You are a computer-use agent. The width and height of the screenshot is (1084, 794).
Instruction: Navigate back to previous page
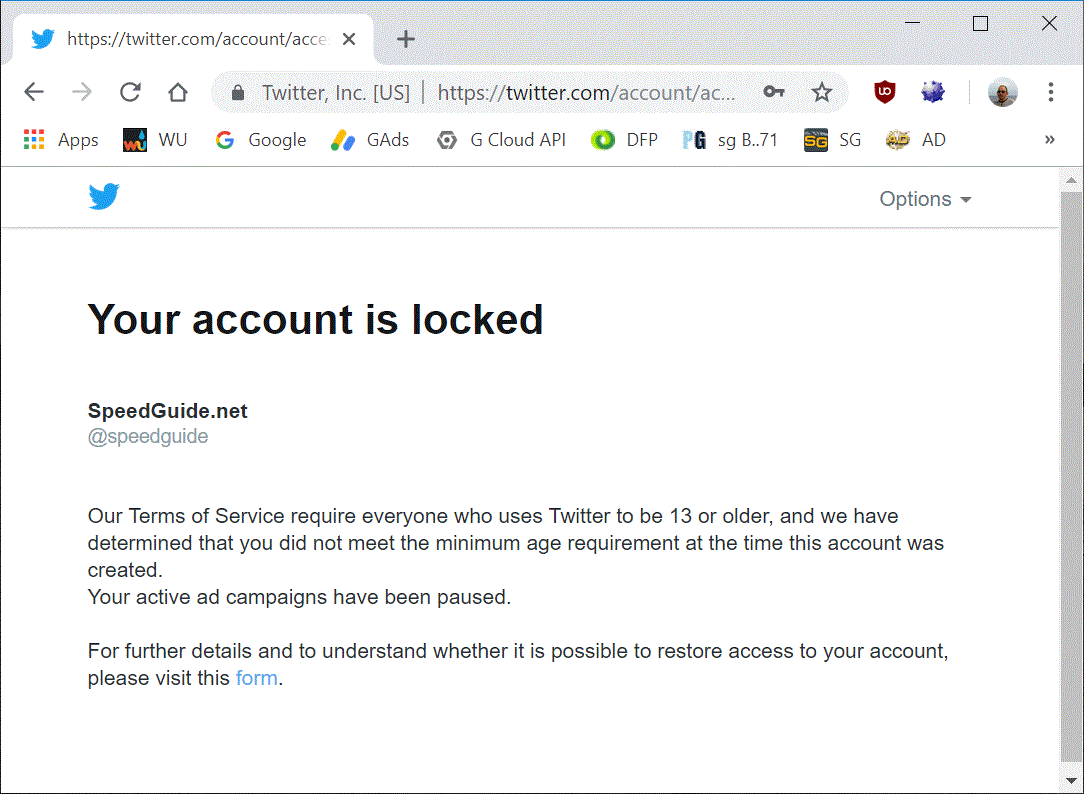[34, 92]
